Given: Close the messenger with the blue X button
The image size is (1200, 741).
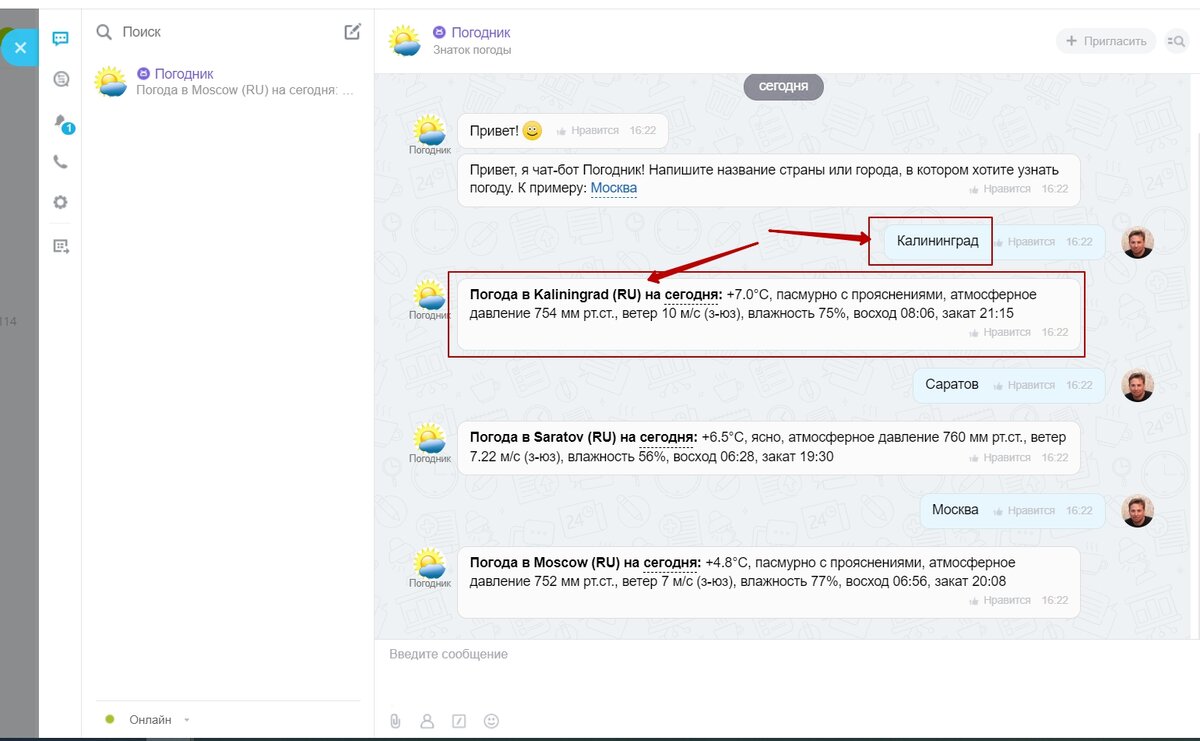Looking at the screenshot, I should pyautogui.click(x=19, y=47).
